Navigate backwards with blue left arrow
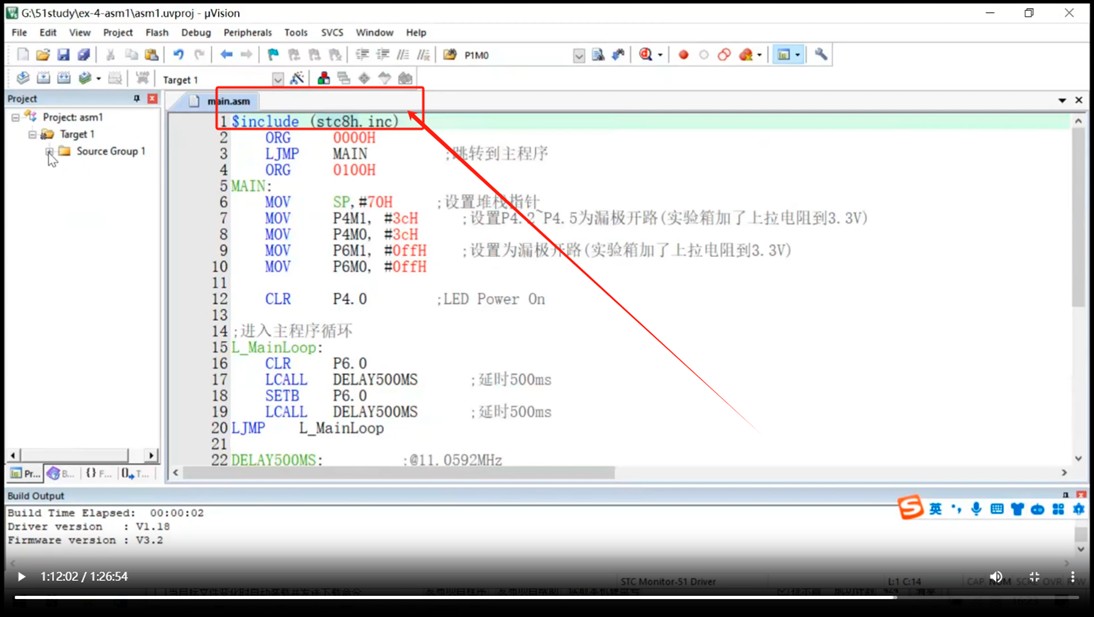Viewport: 1094px width, 617px height. (226, 54)
